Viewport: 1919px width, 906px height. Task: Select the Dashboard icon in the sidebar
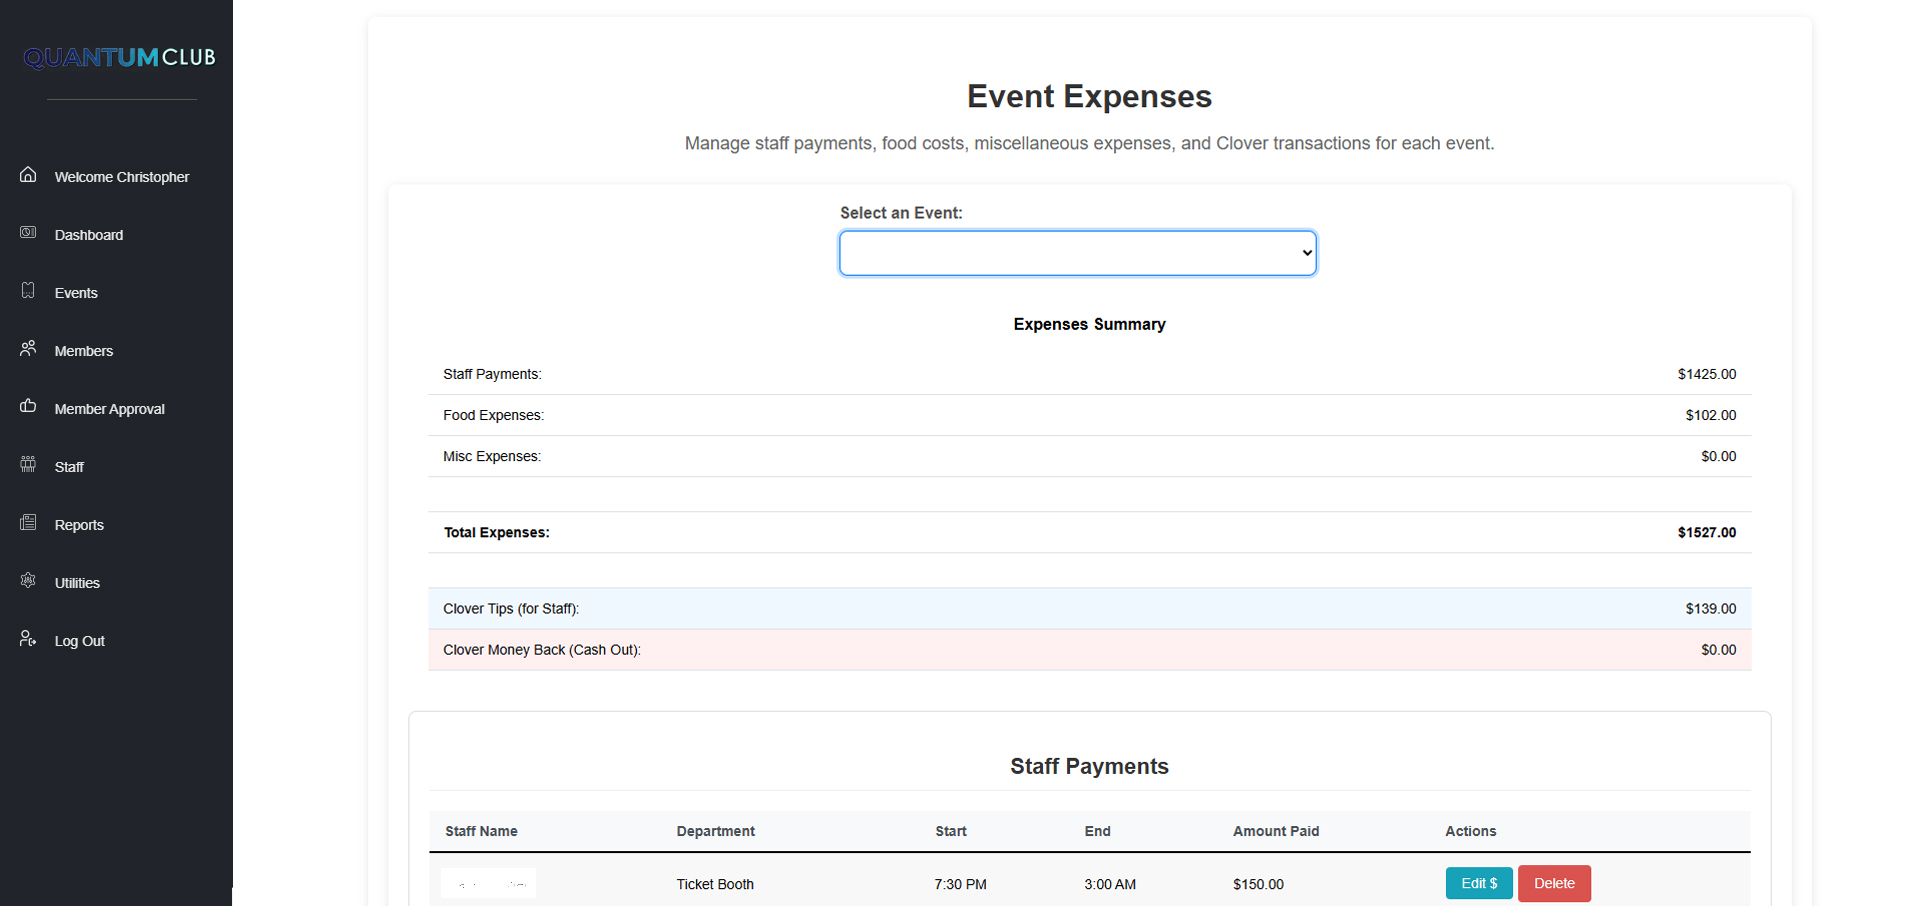click(28, 233)
